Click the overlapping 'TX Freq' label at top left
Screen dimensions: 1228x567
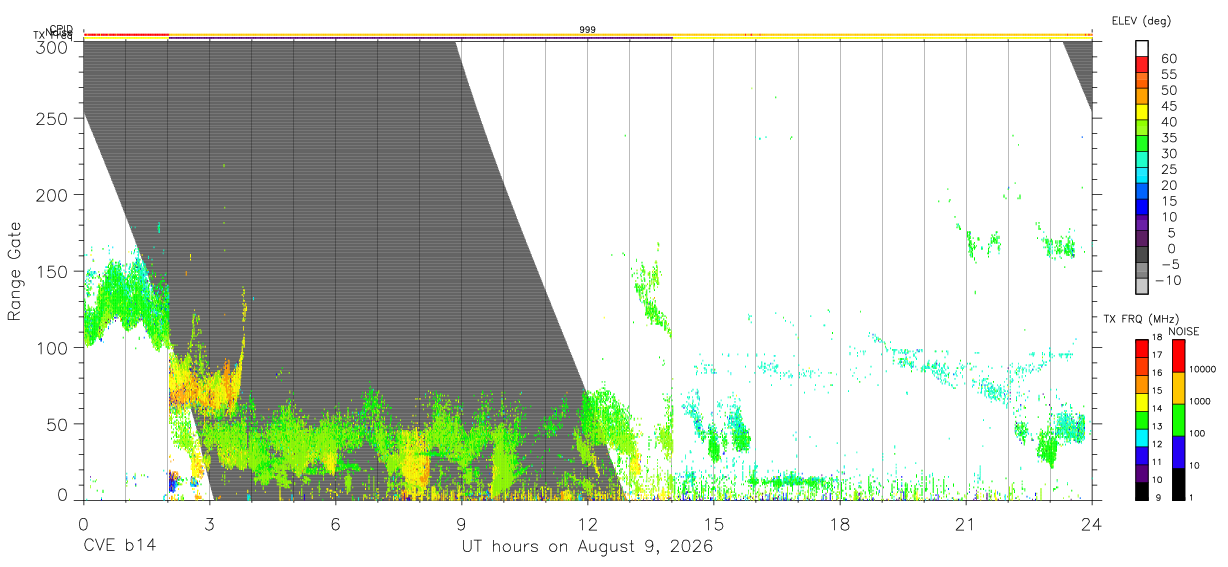54,36
